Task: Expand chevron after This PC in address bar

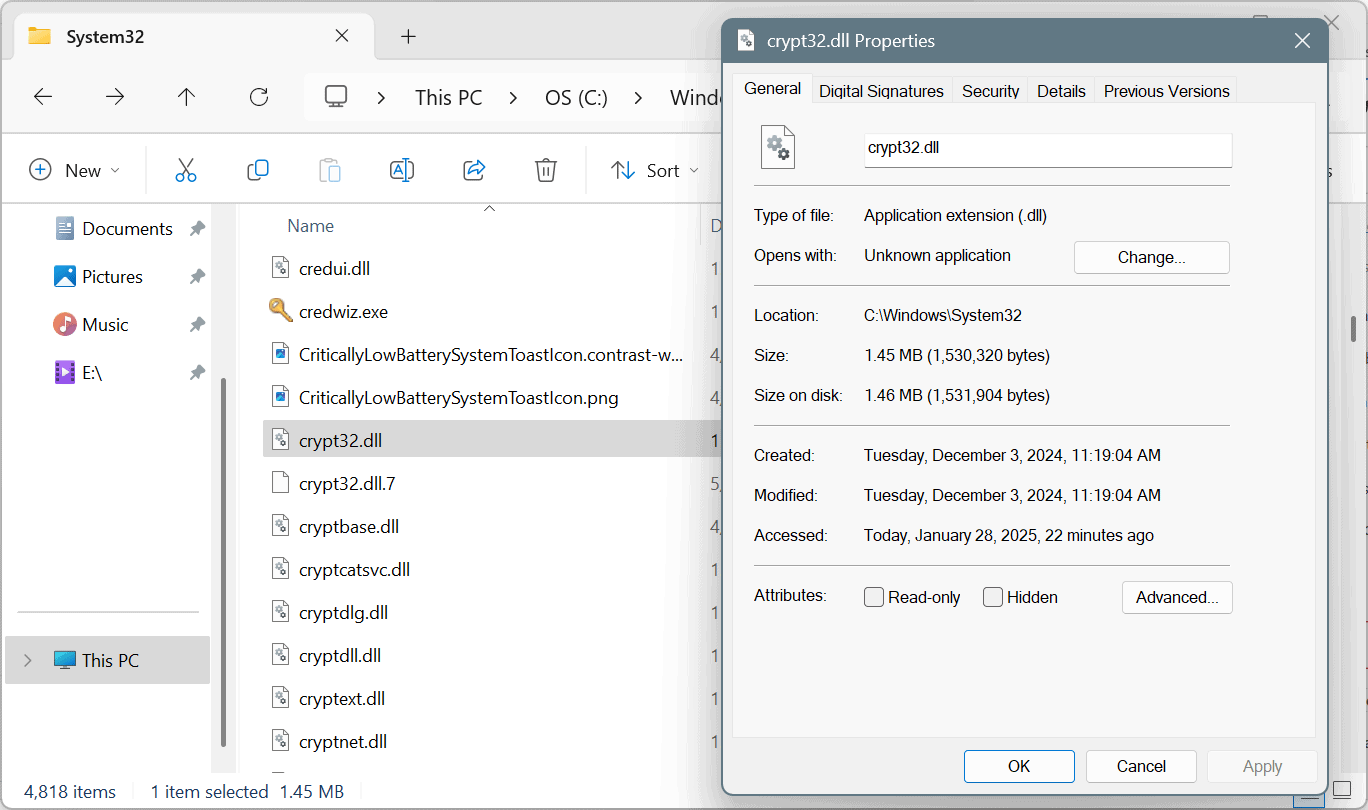Action: [x=513, y=97]
